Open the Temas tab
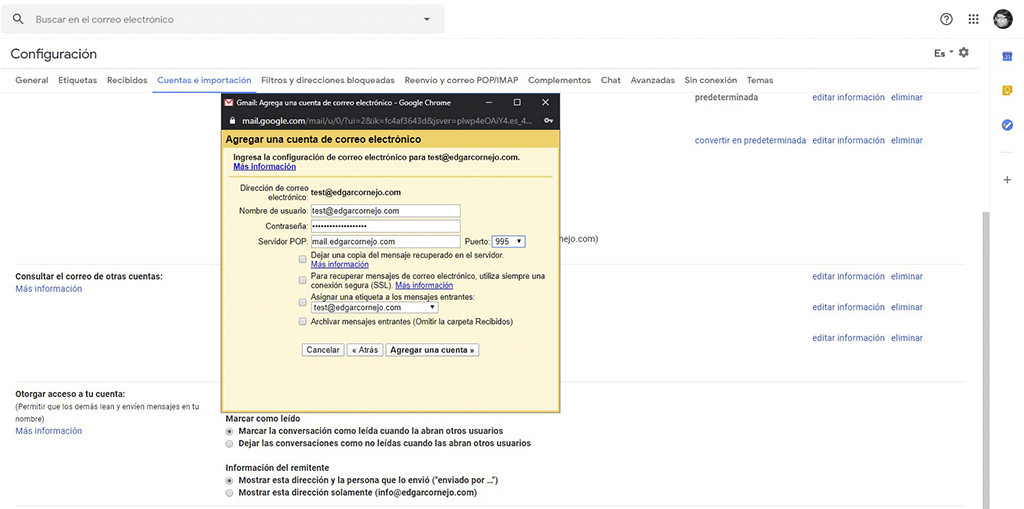Screen dimensions: 1024x509 [x=760, y=80]
